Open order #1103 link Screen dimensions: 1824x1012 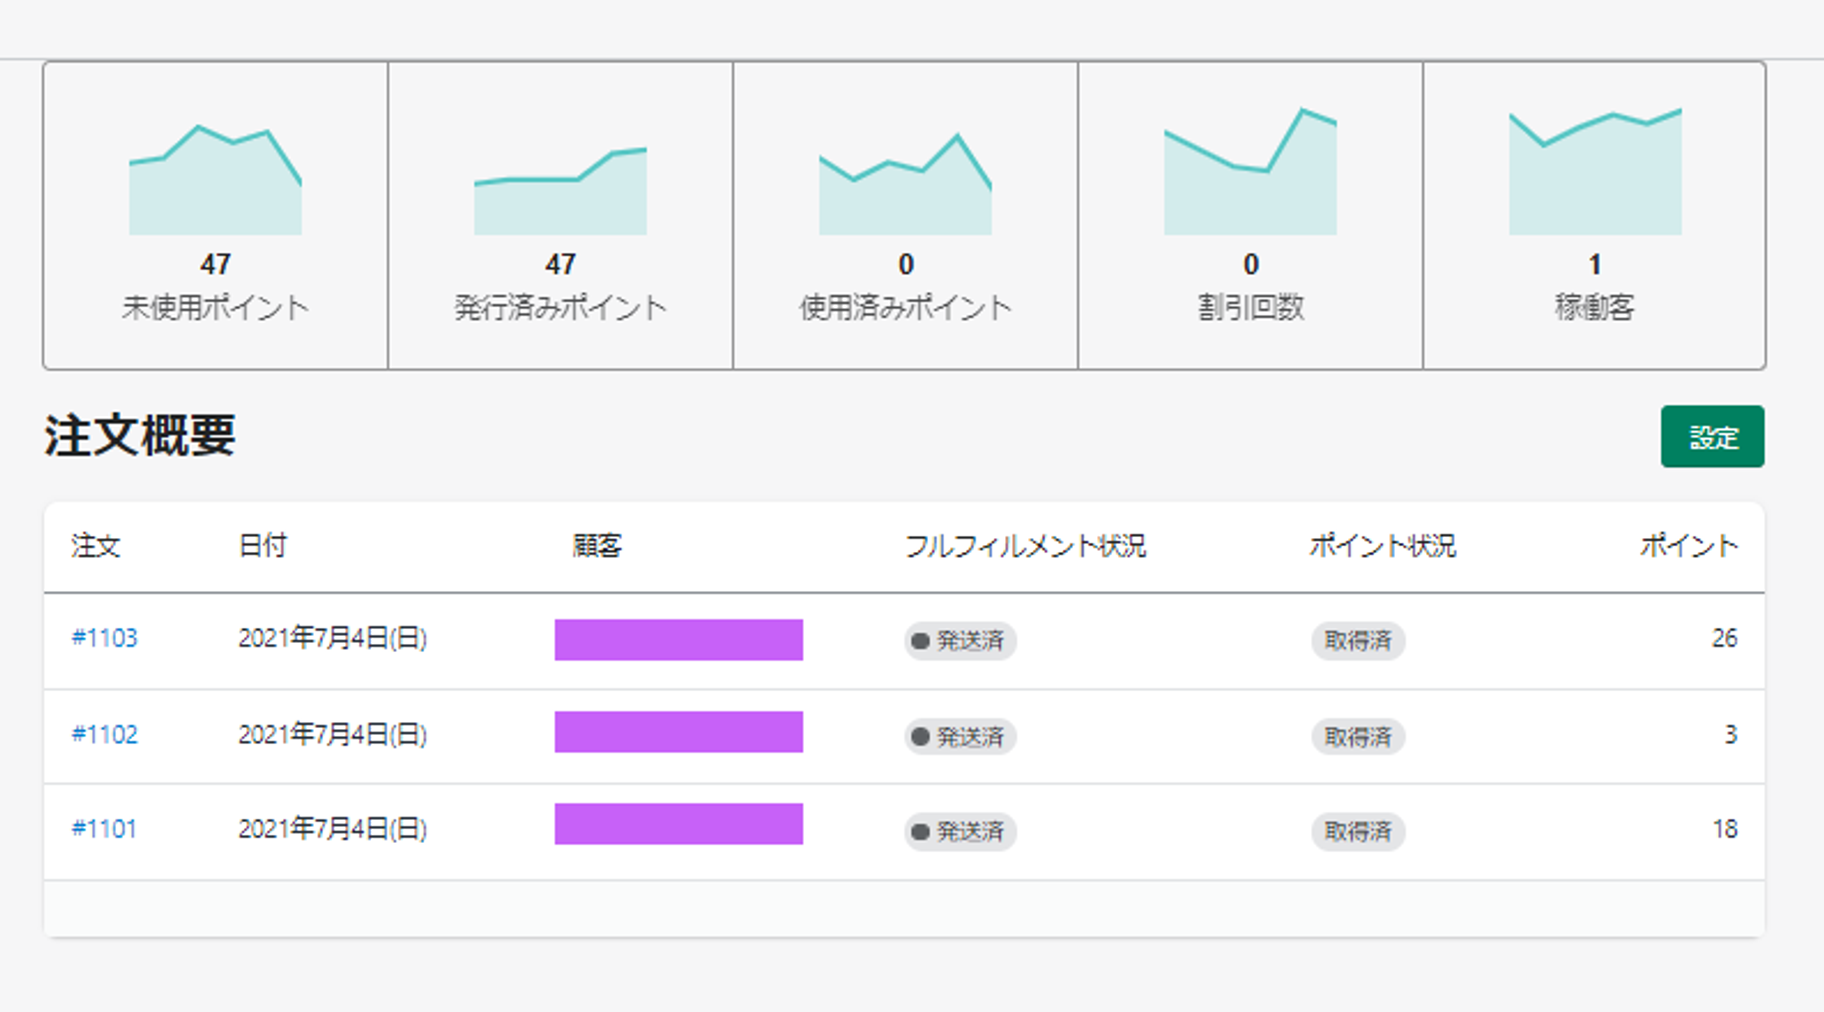click(104, 638)
